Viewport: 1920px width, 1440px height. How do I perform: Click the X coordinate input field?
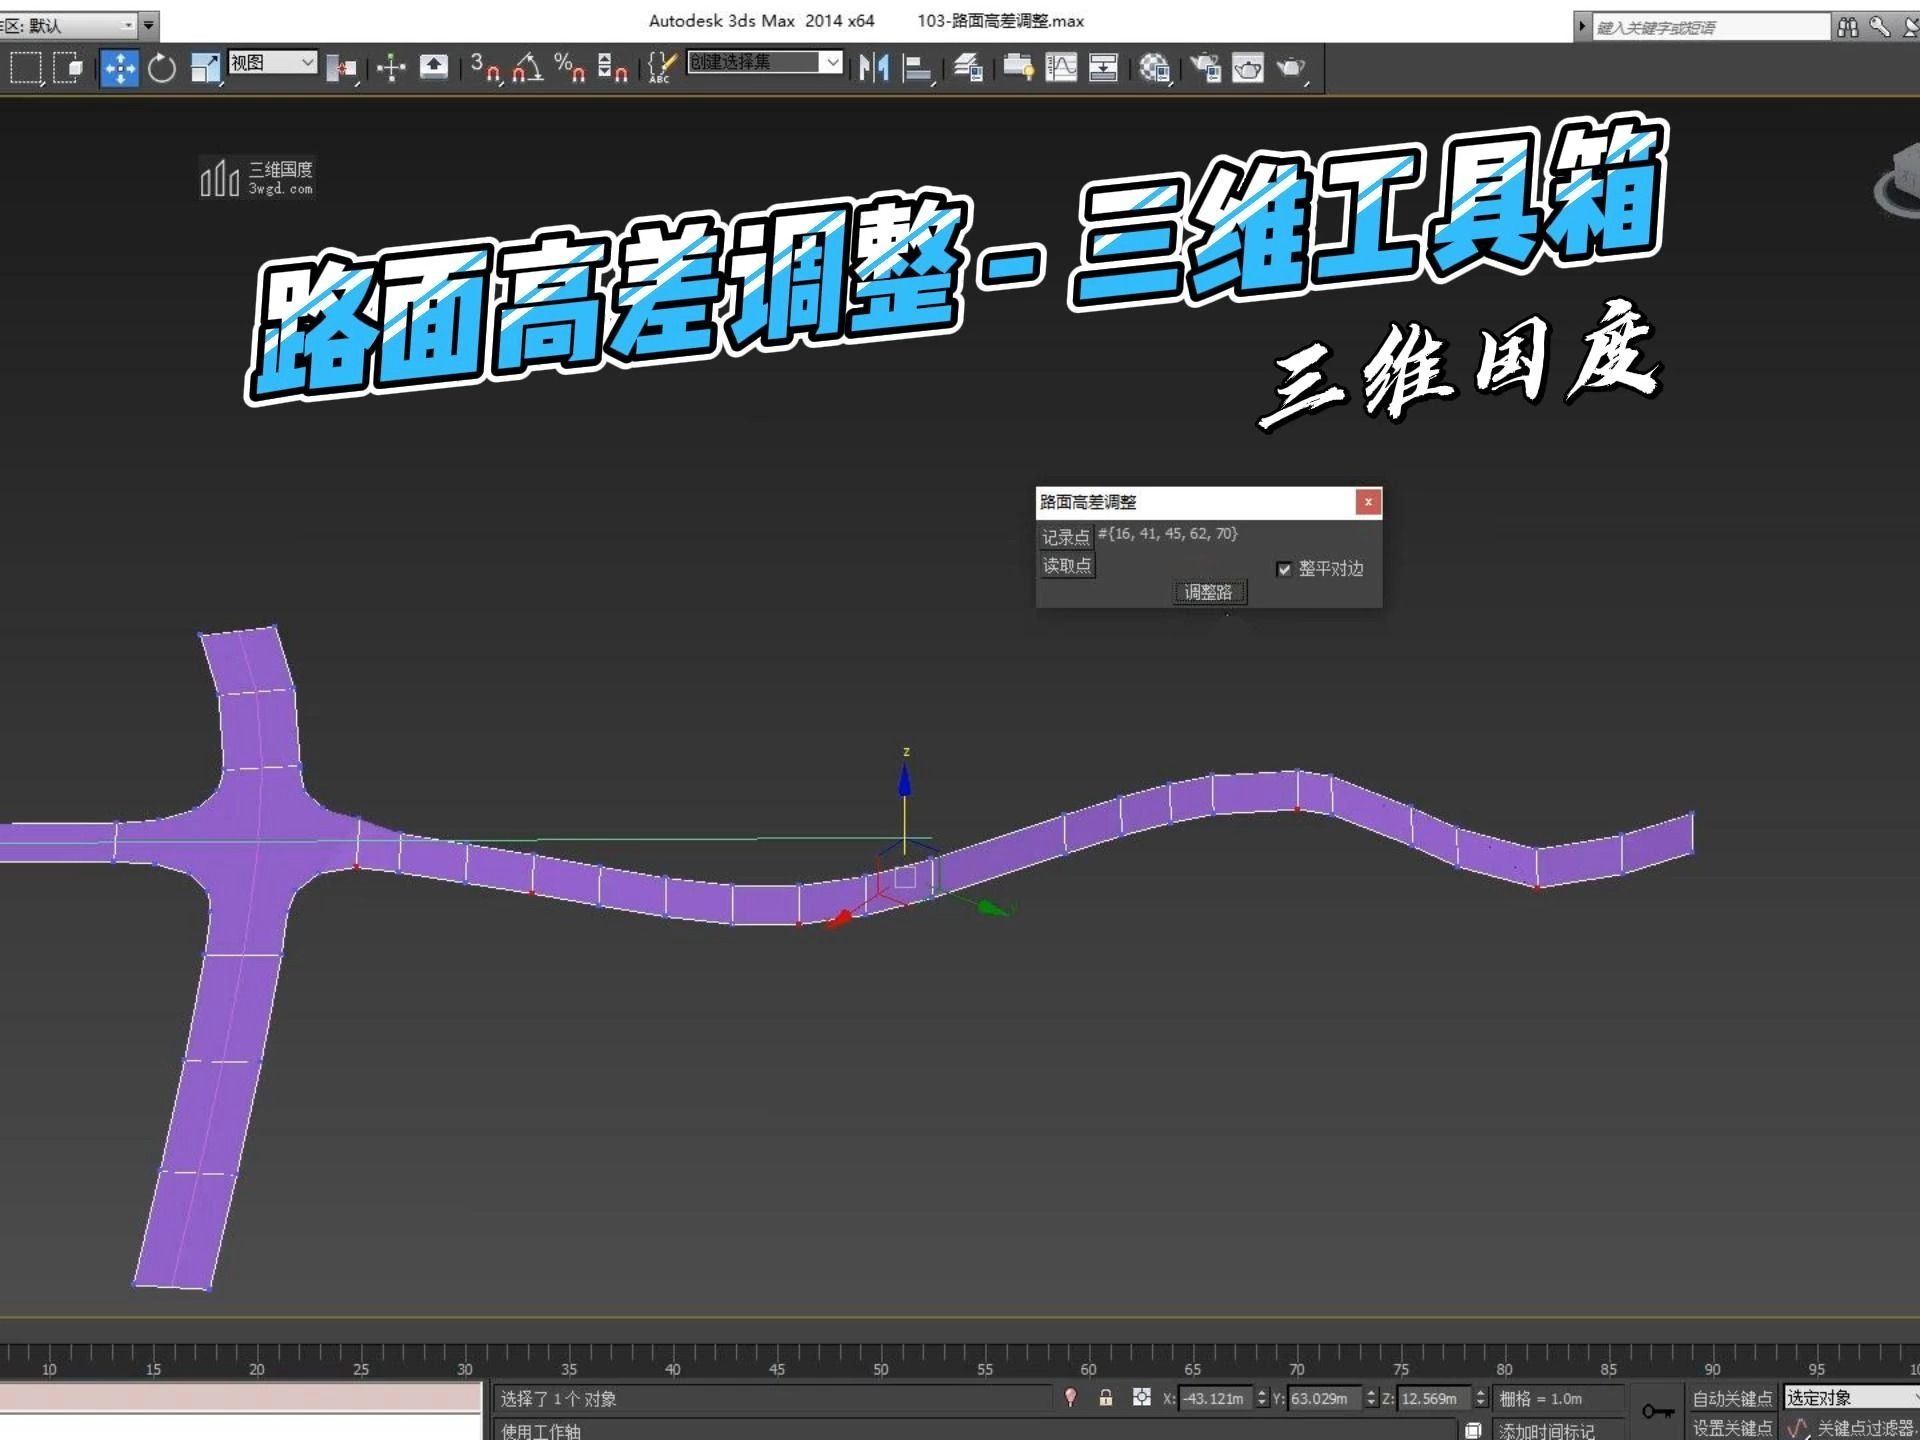tap(1214, 1398)
